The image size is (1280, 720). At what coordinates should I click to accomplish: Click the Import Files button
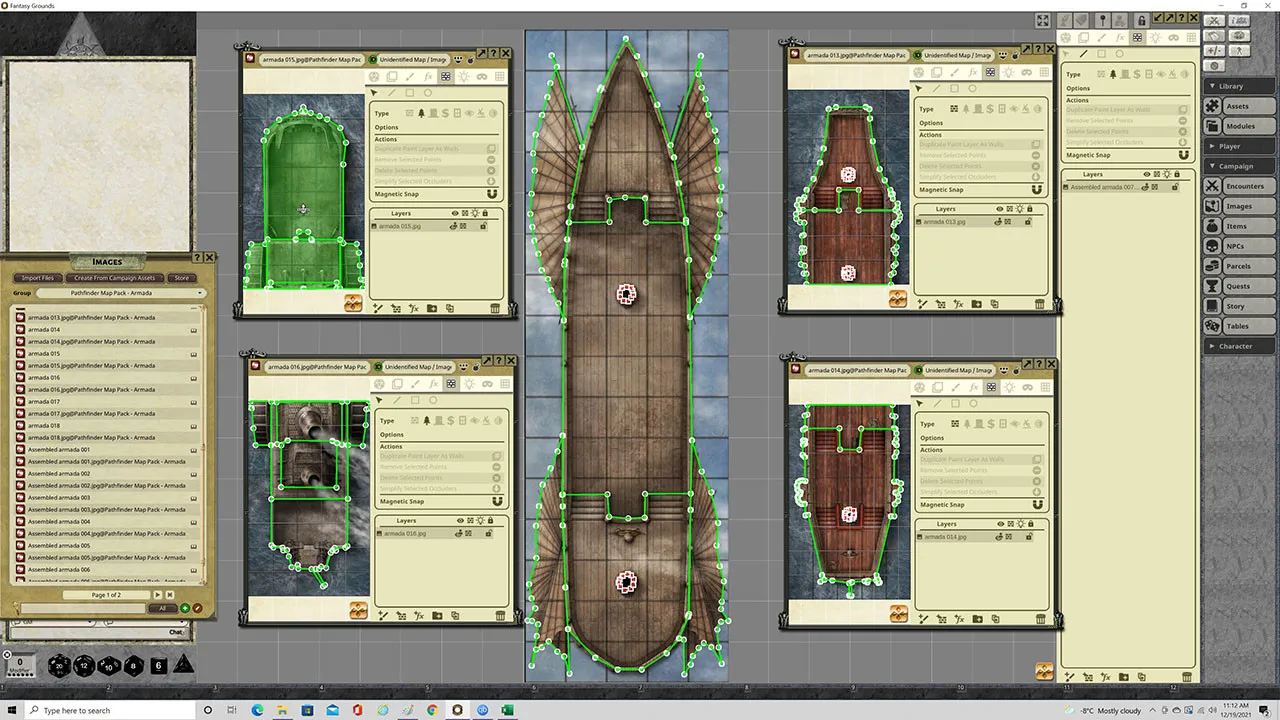(x=38, y=278)
